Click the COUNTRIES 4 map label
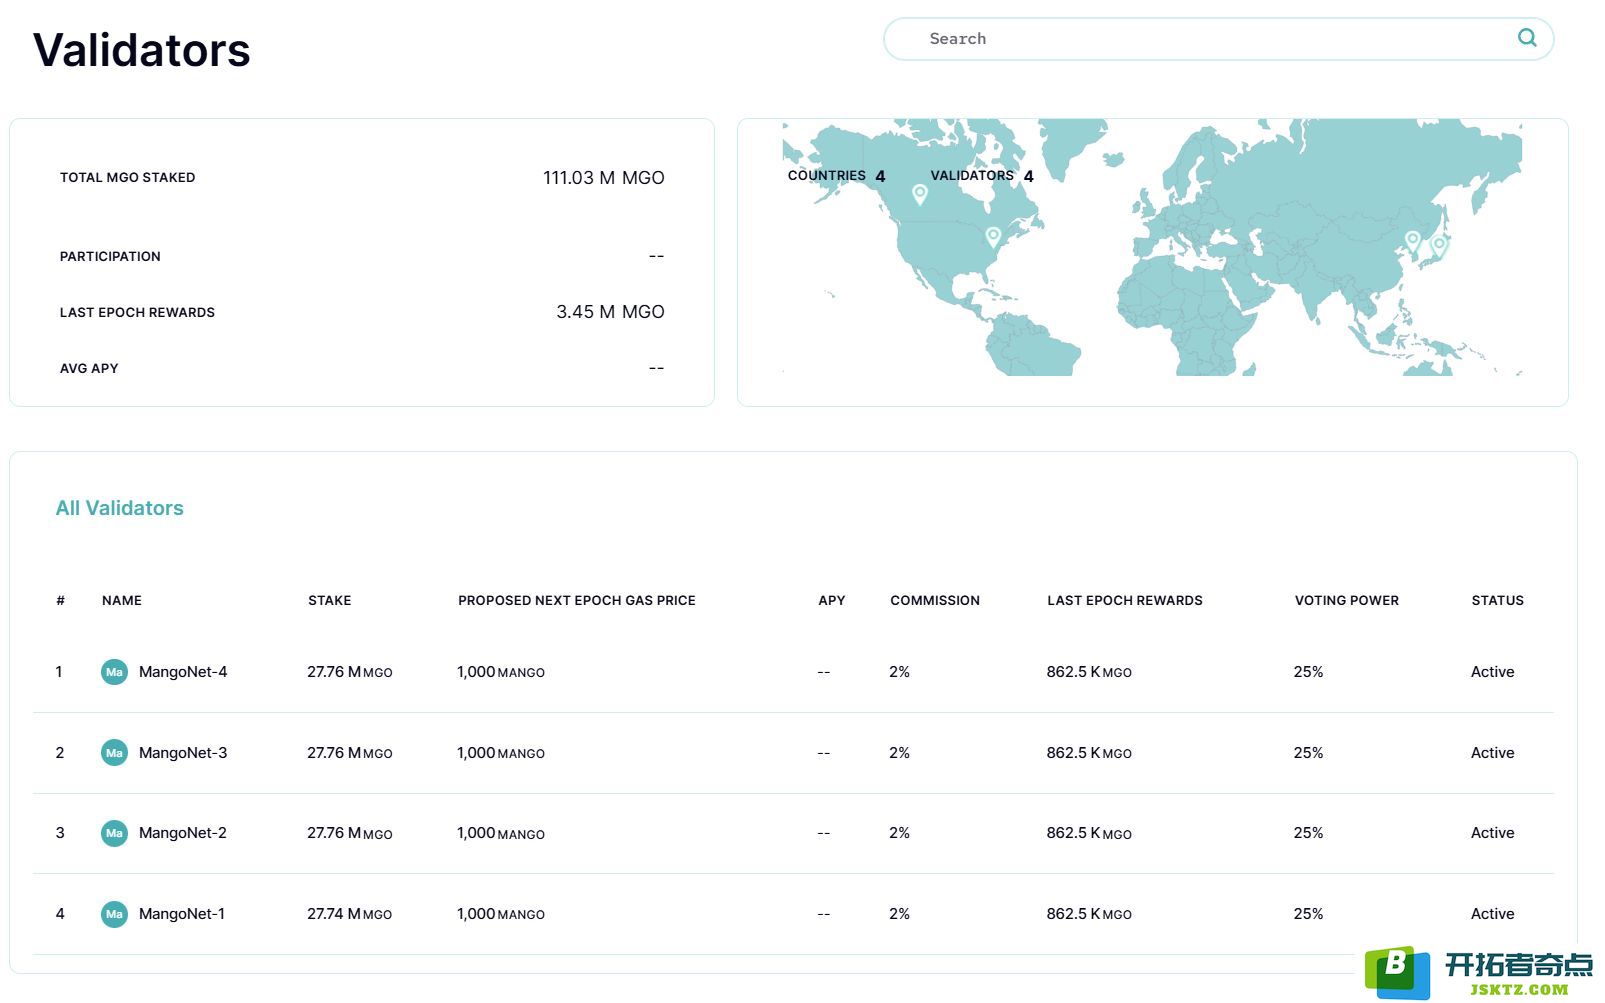 (837, 176)
